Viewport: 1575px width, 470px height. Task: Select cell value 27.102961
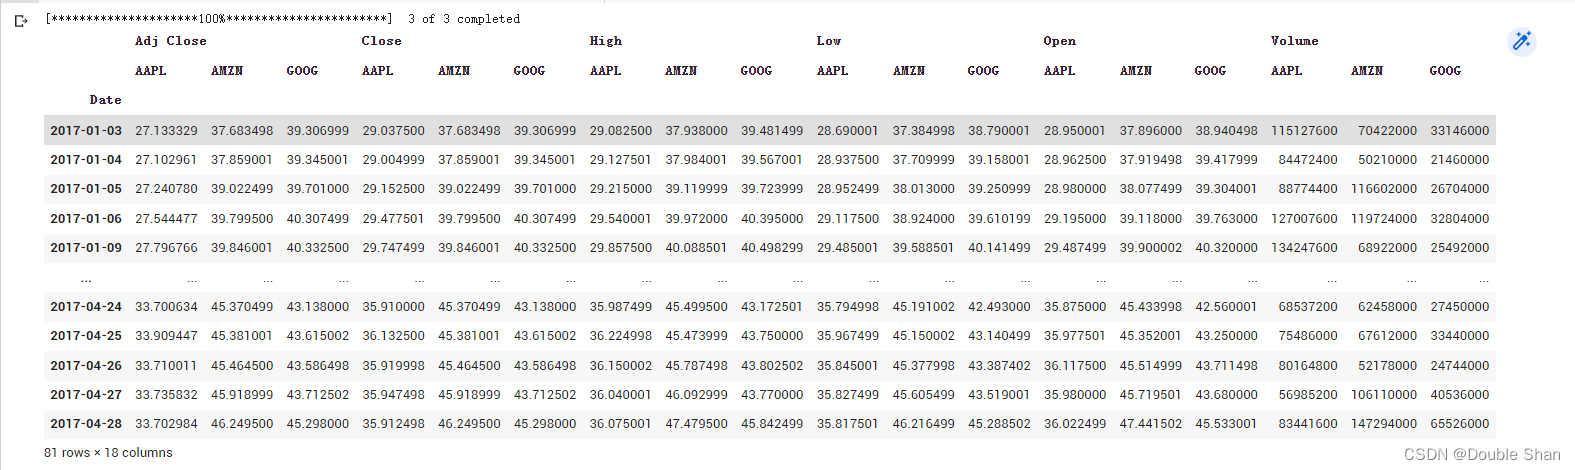click(x=166, y=159)
